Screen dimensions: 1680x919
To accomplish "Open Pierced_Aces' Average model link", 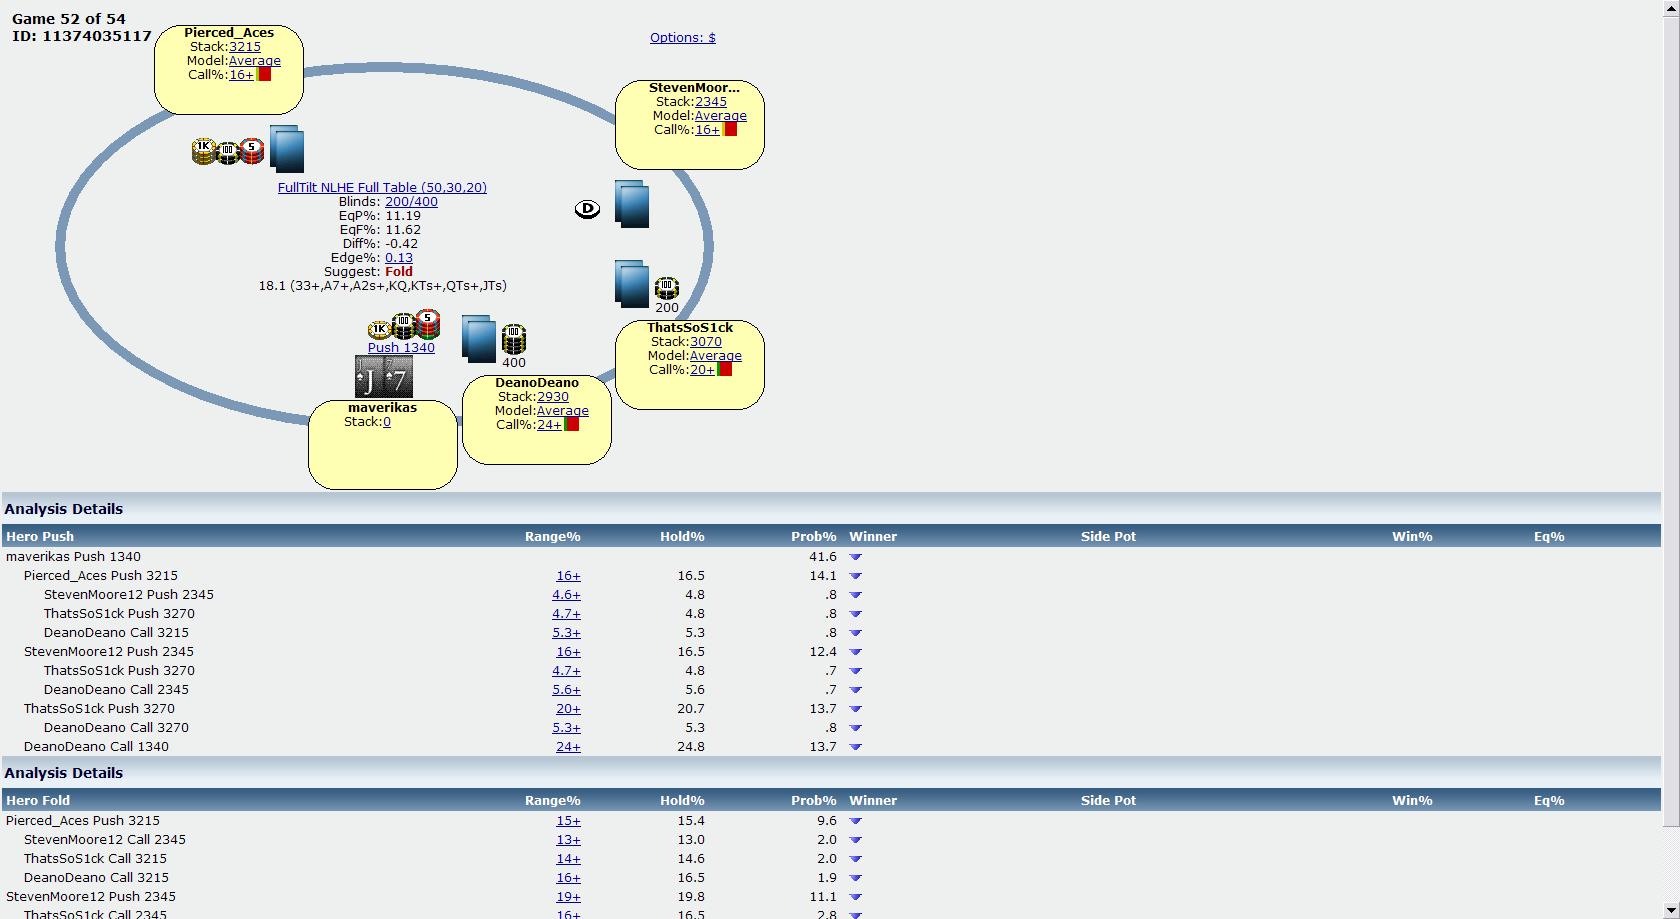I will click(254, 61).
